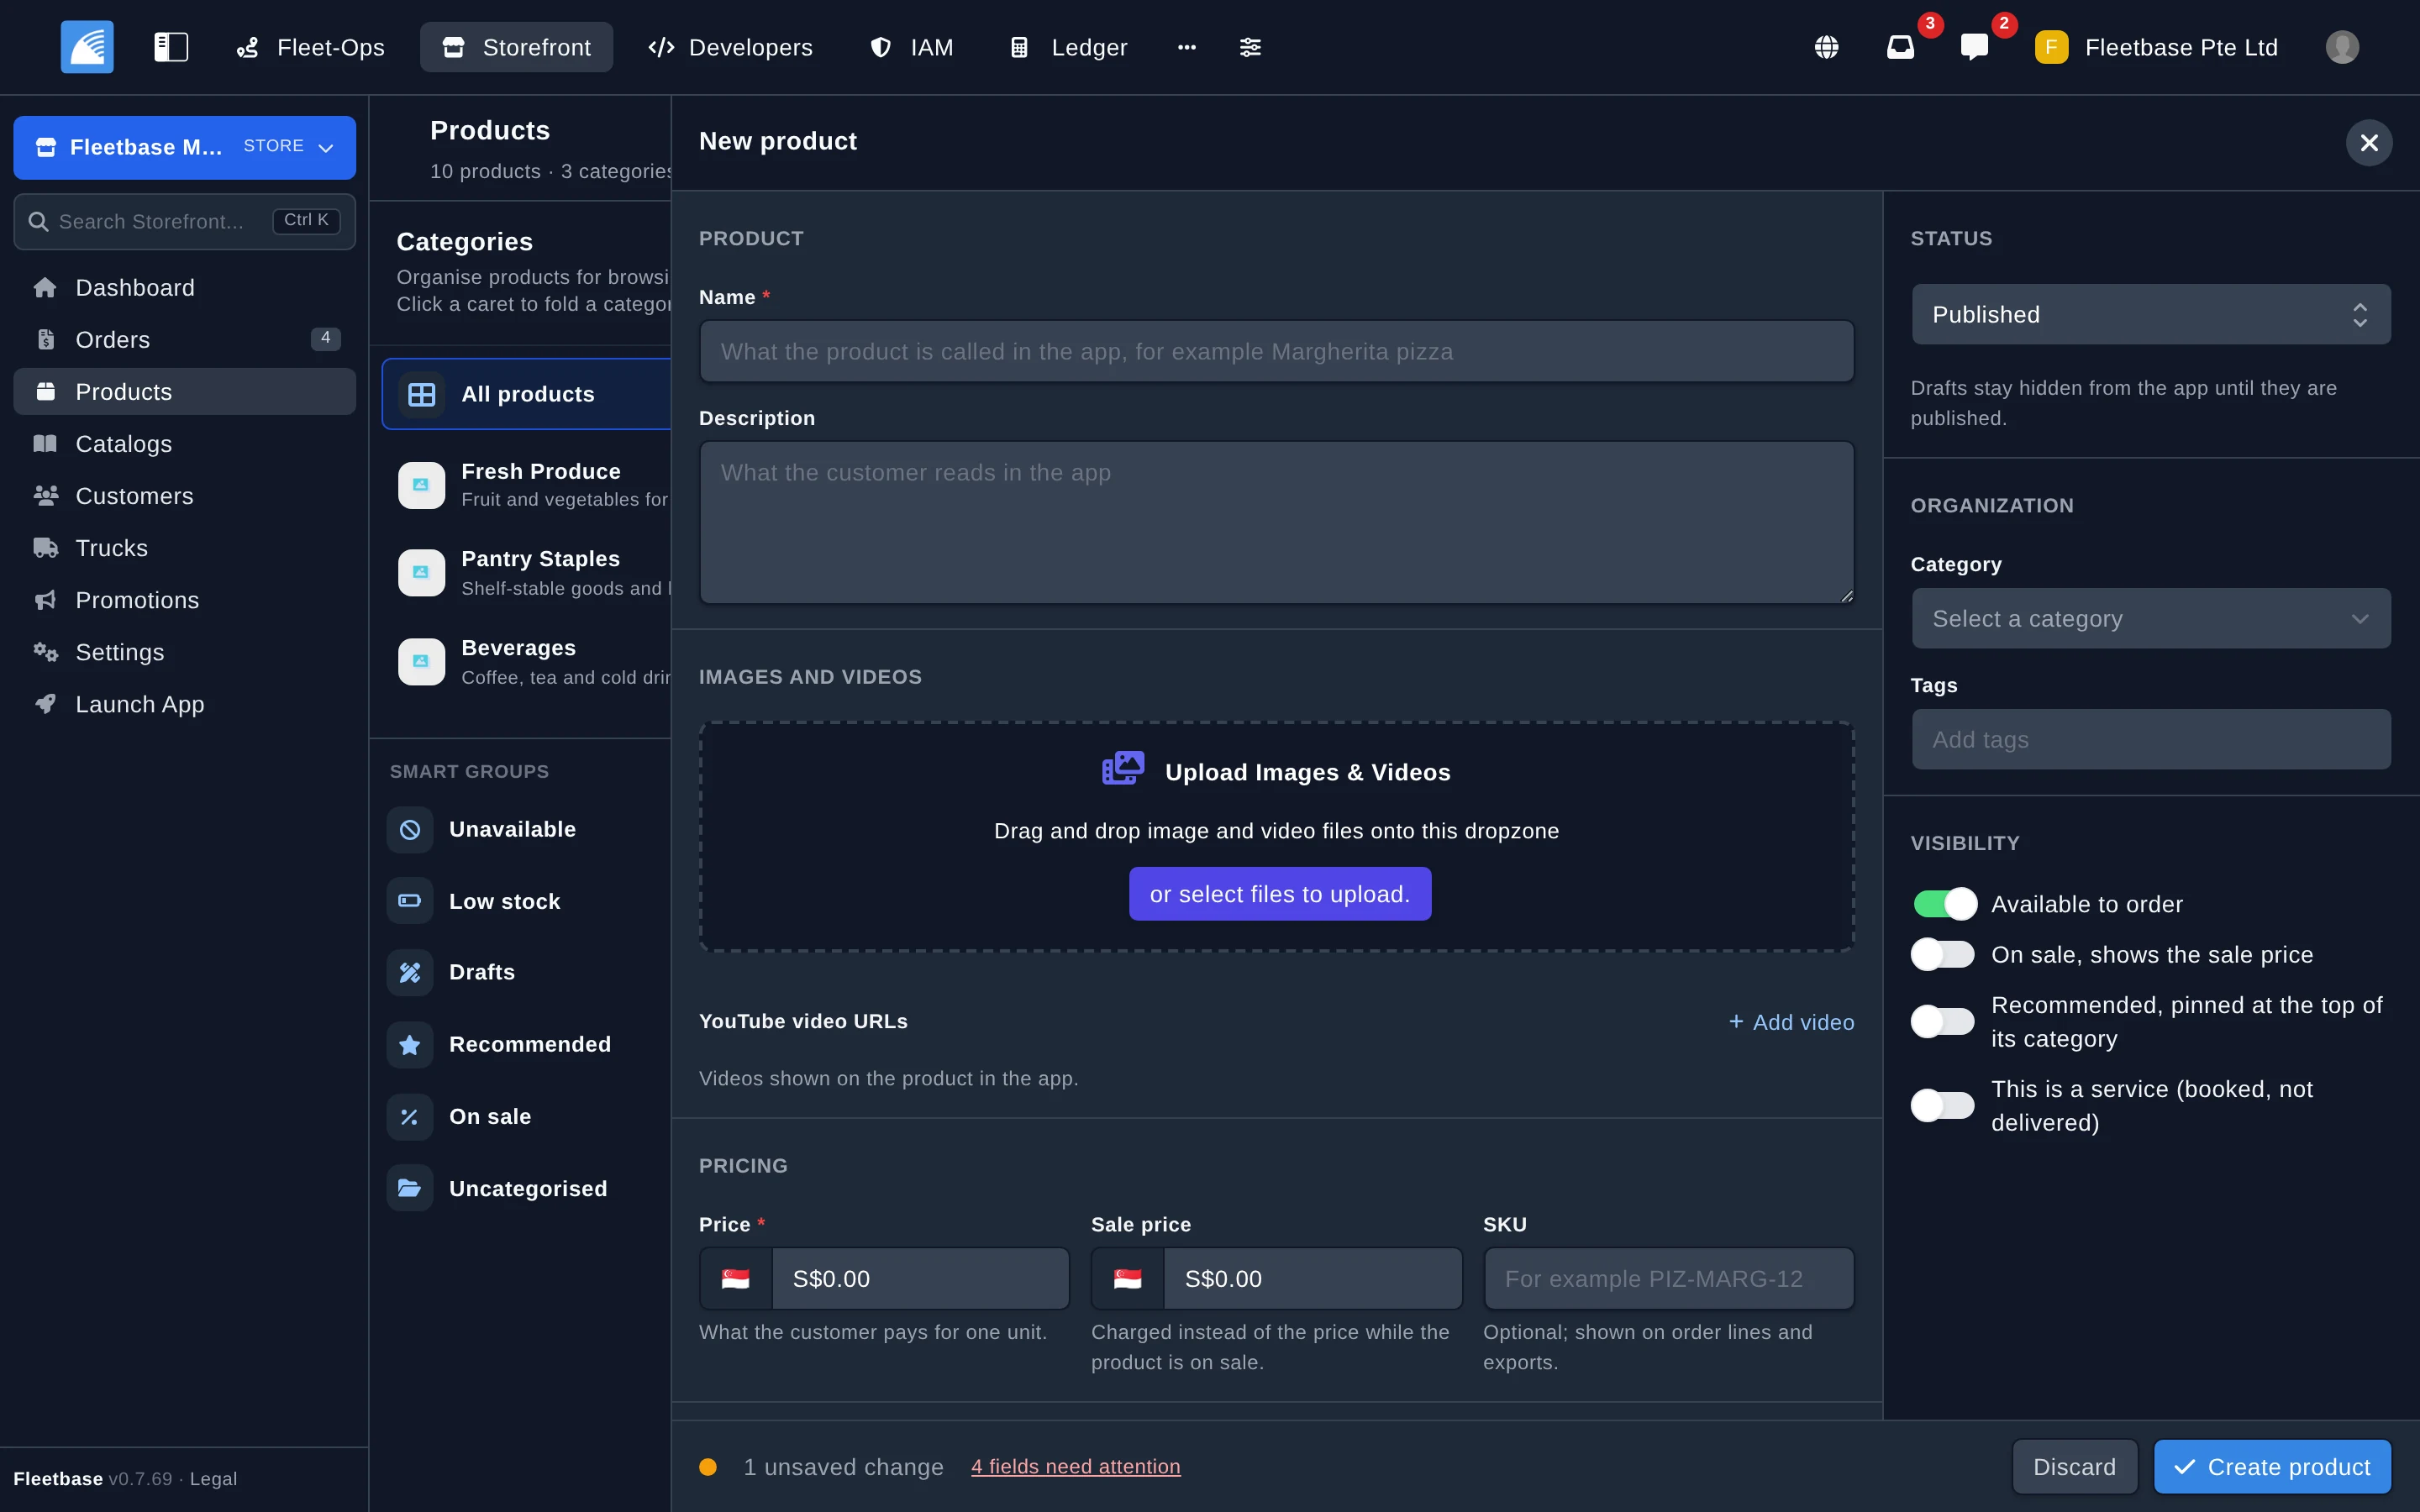Open the more extensions ellipsis
Image resolution: width=2420 pixels, height=1512 pixels.
1187,47
